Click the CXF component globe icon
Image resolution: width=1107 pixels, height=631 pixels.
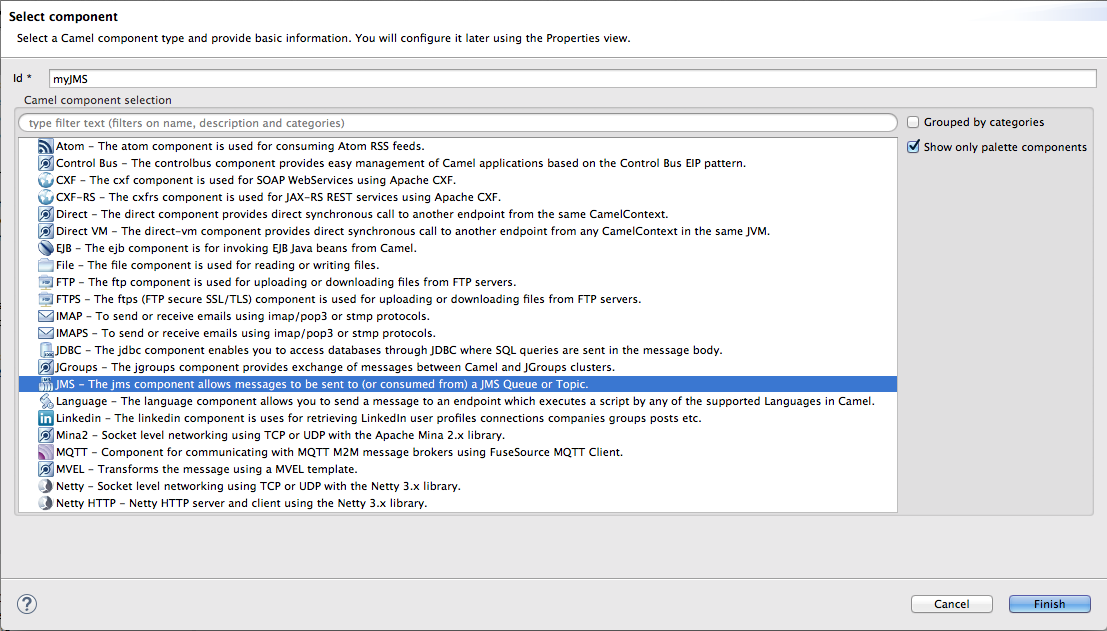coord(46,180)
